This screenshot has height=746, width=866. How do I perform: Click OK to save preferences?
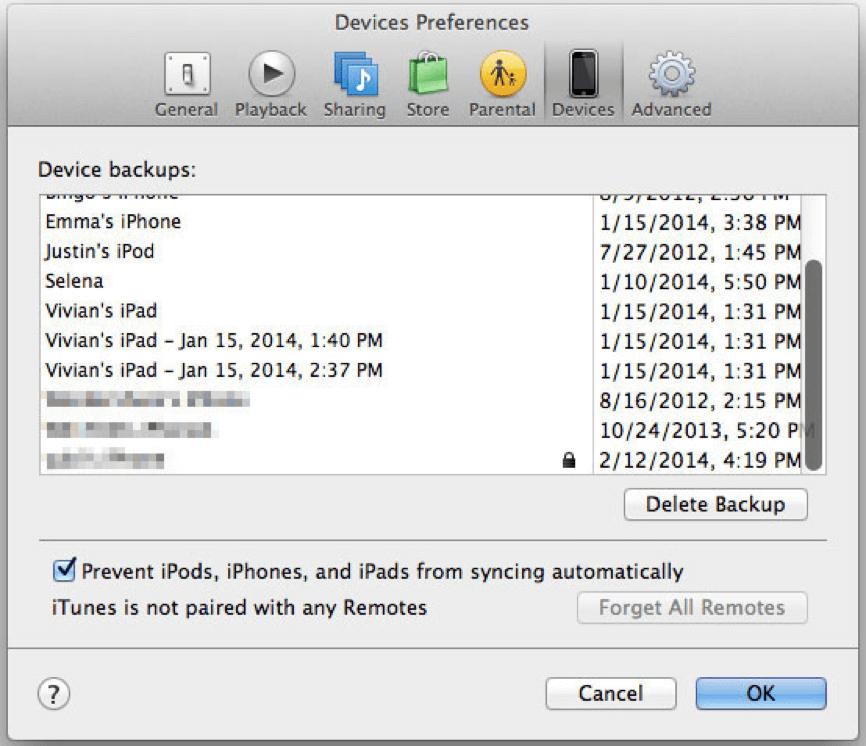760,693
